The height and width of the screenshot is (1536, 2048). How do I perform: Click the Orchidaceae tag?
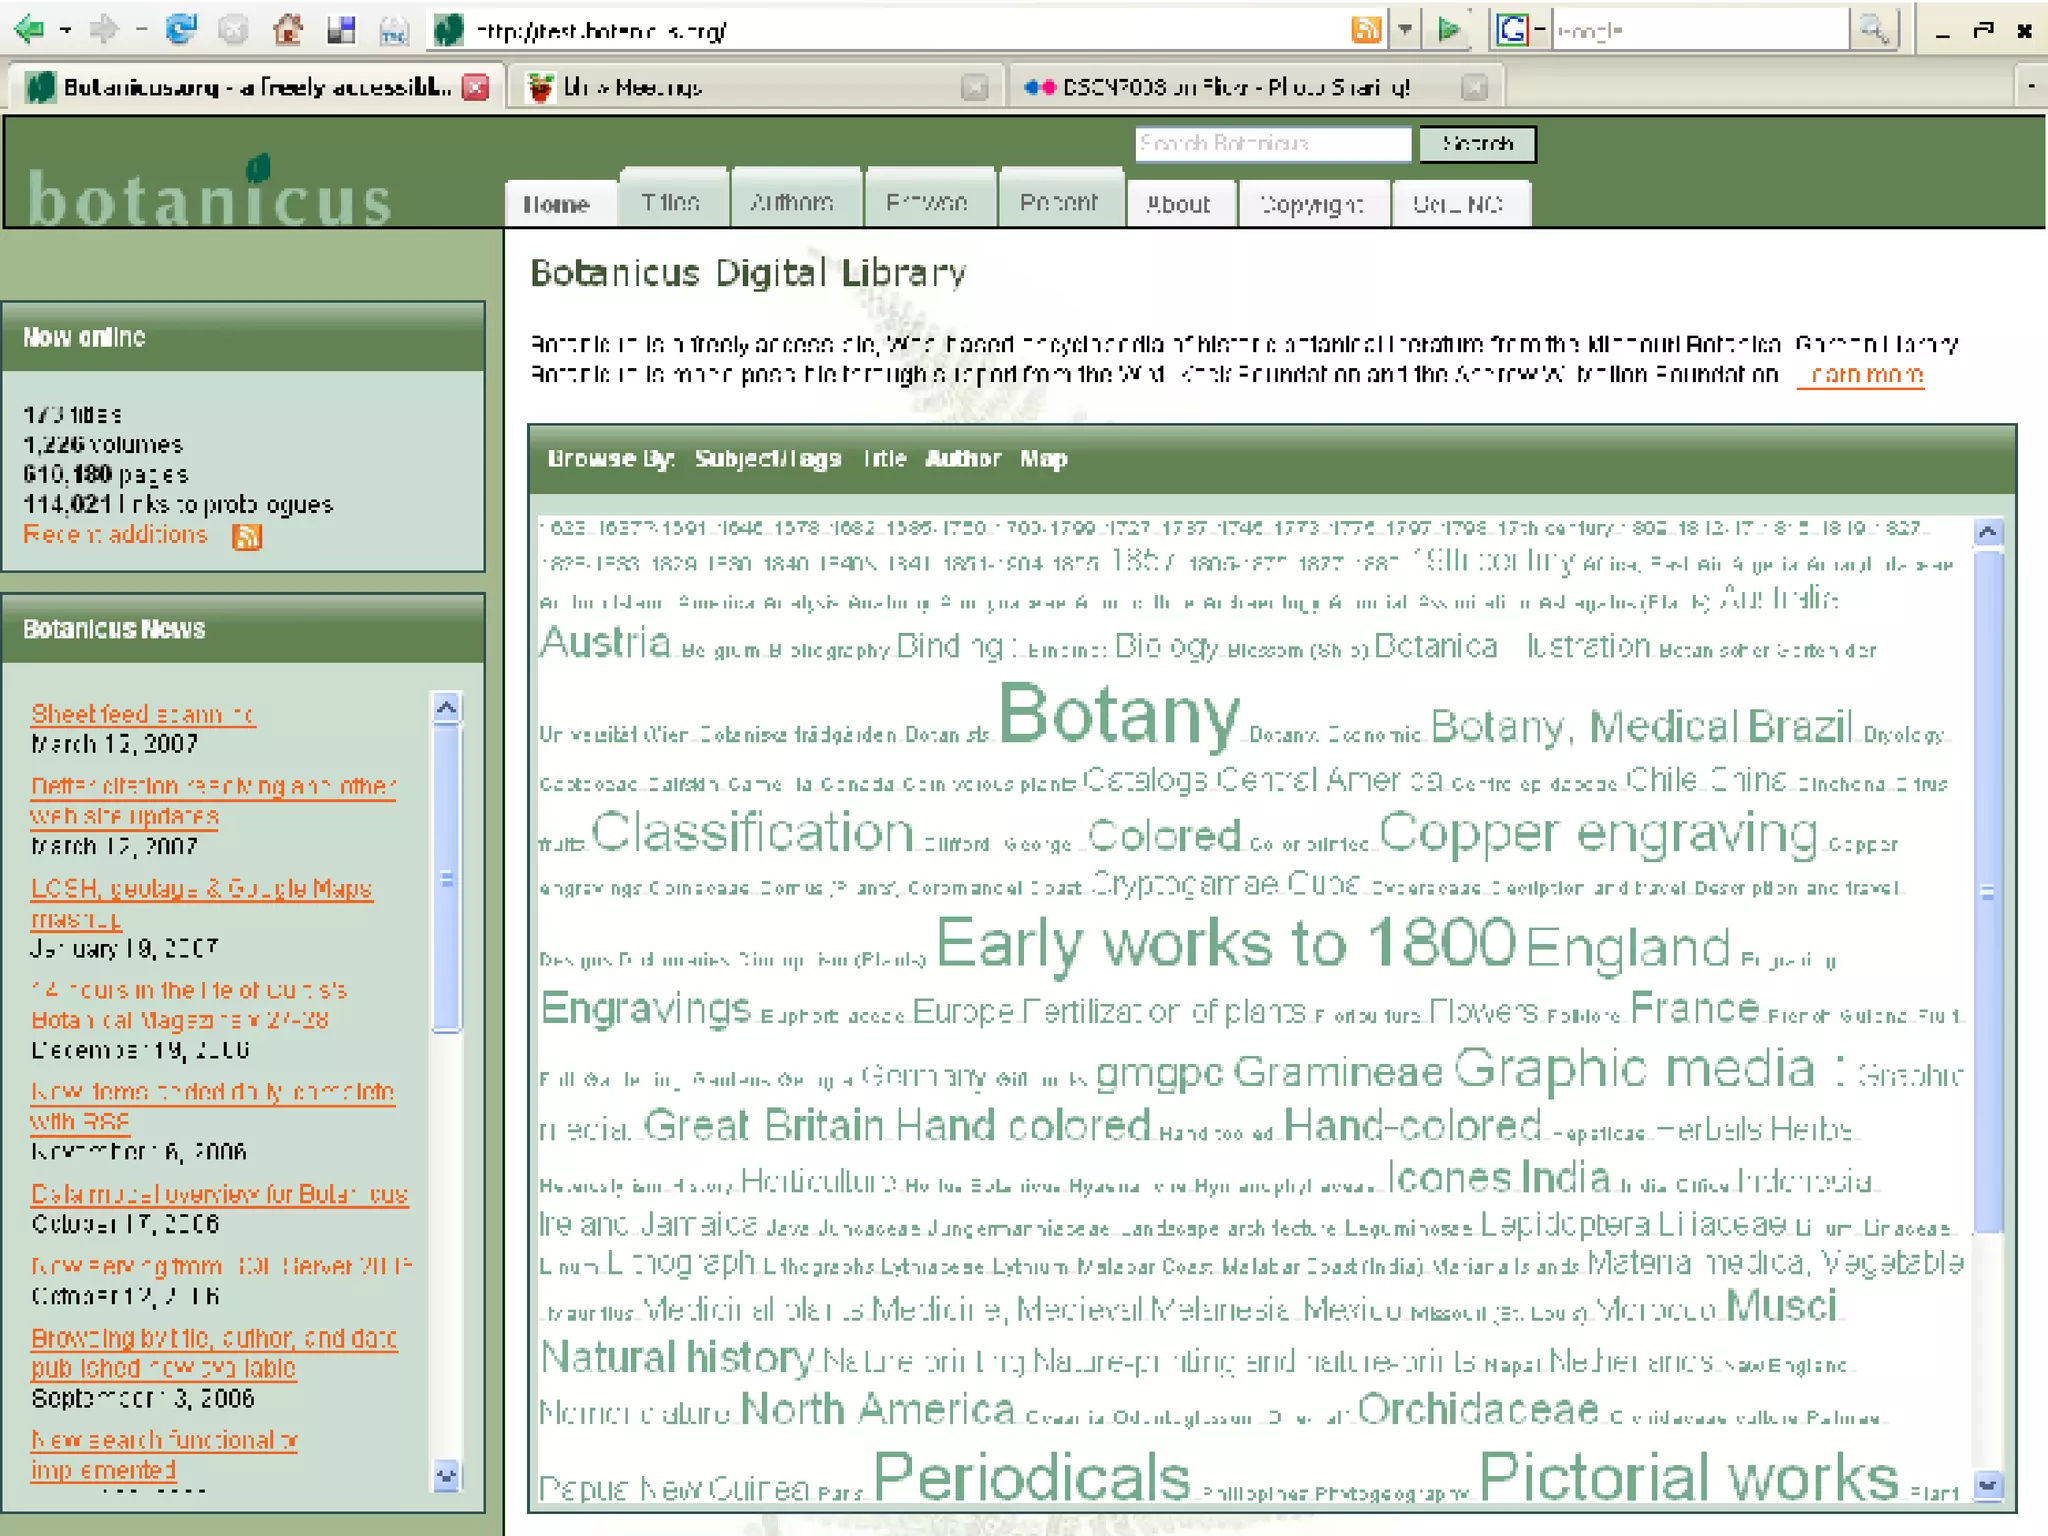pyautogui.click(x=1477, y=1409)
